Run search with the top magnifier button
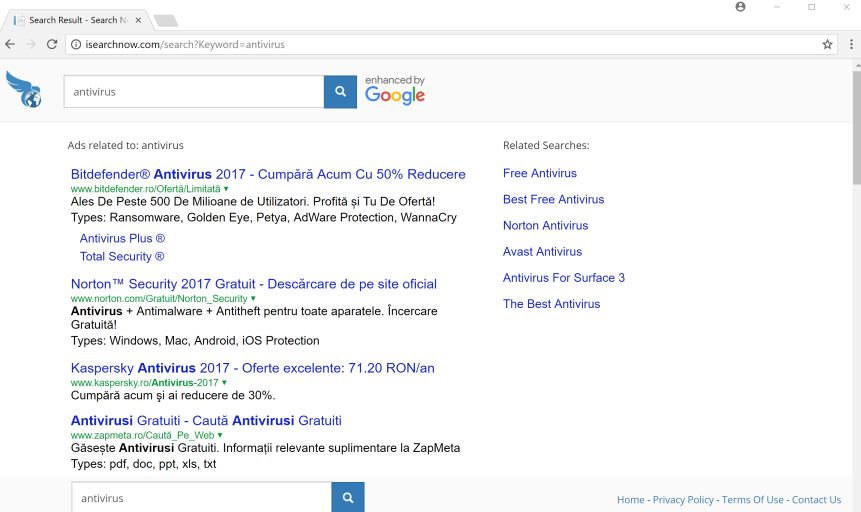Screen dimensions: 861x512 pos(340,92)
